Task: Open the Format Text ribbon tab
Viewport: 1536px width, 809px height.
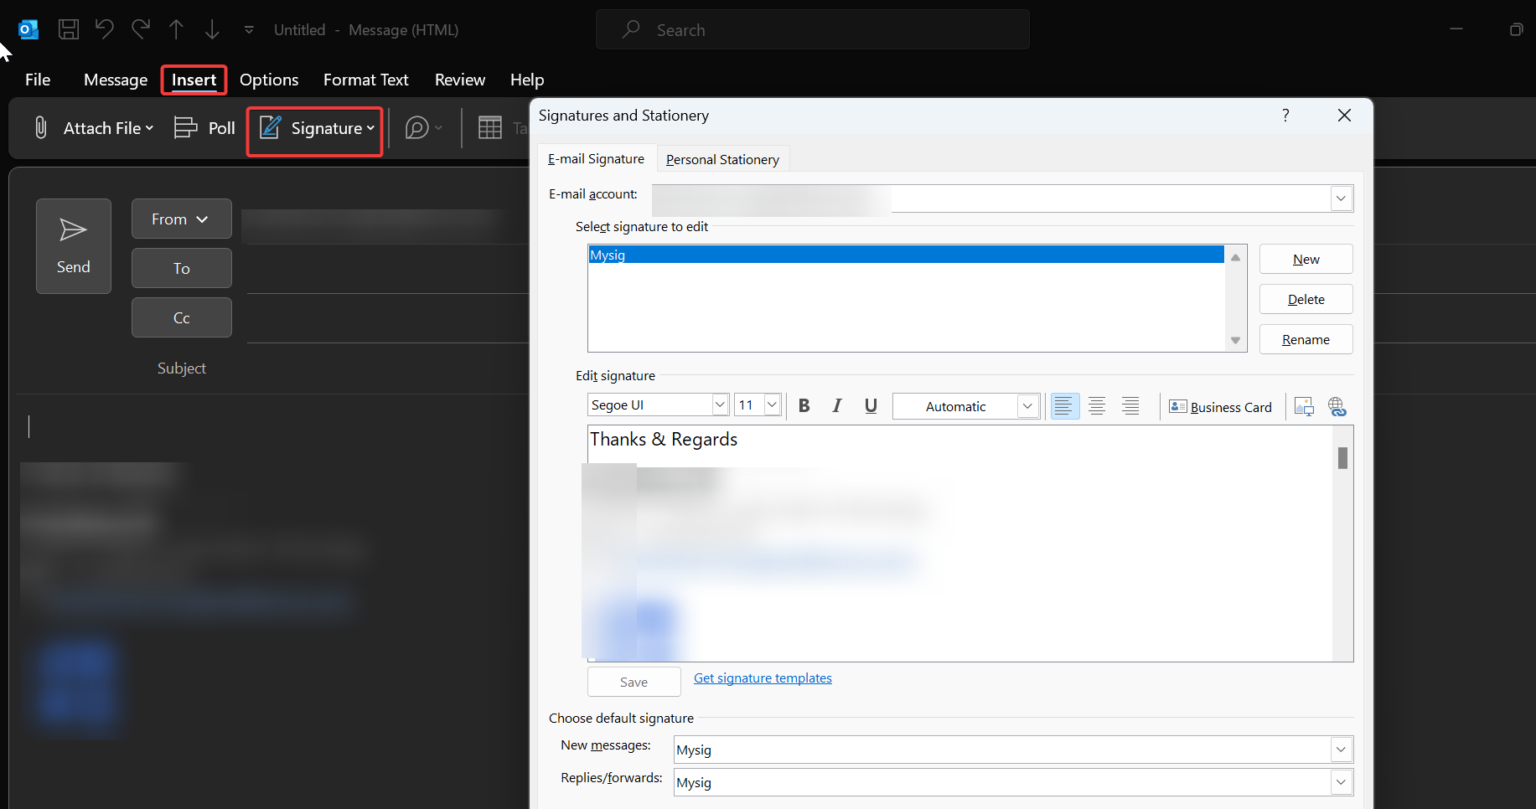Action: pos(366,80)
